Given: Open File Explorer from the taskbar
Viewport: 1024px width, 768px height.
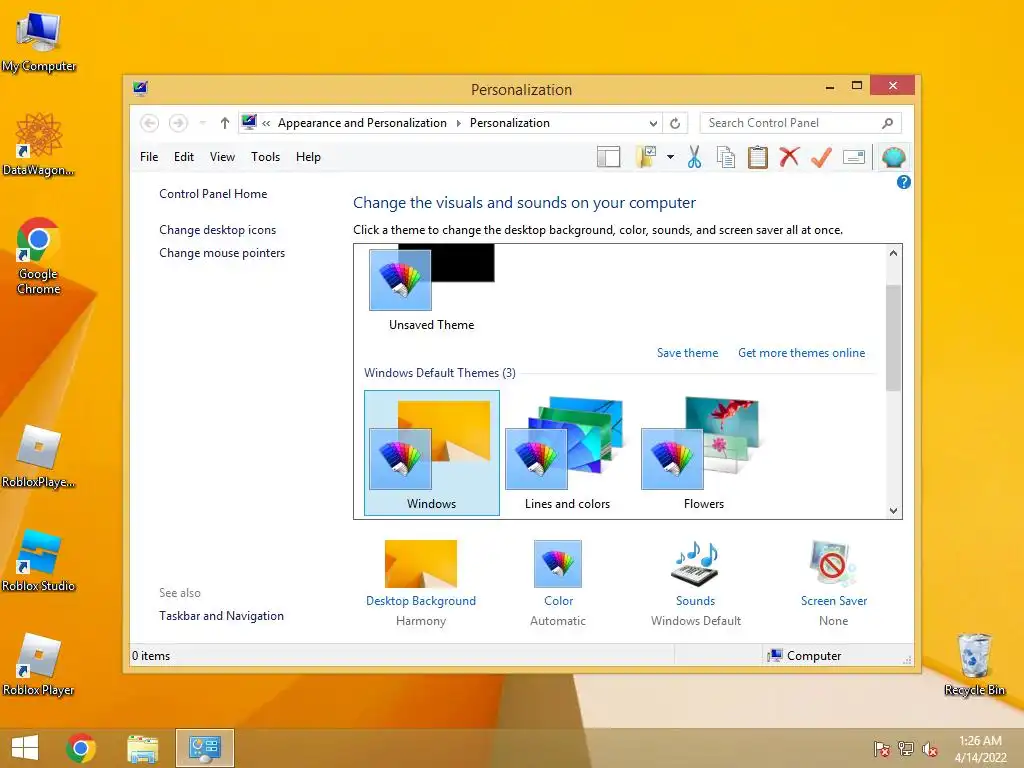Looking at the screenshot, I should [x=142, y=748].
